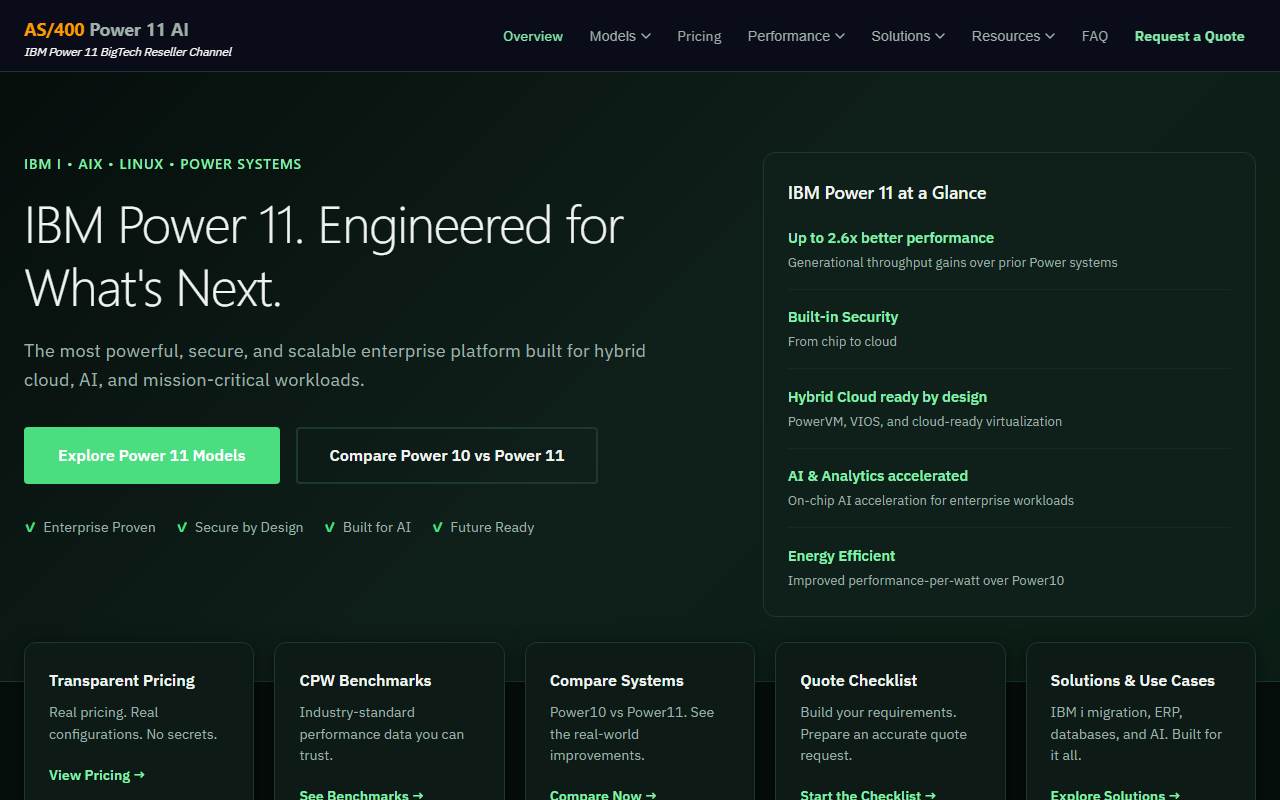Follow the Start the Checklist link
Viewport: 1280px width, 800px height.
868,794
